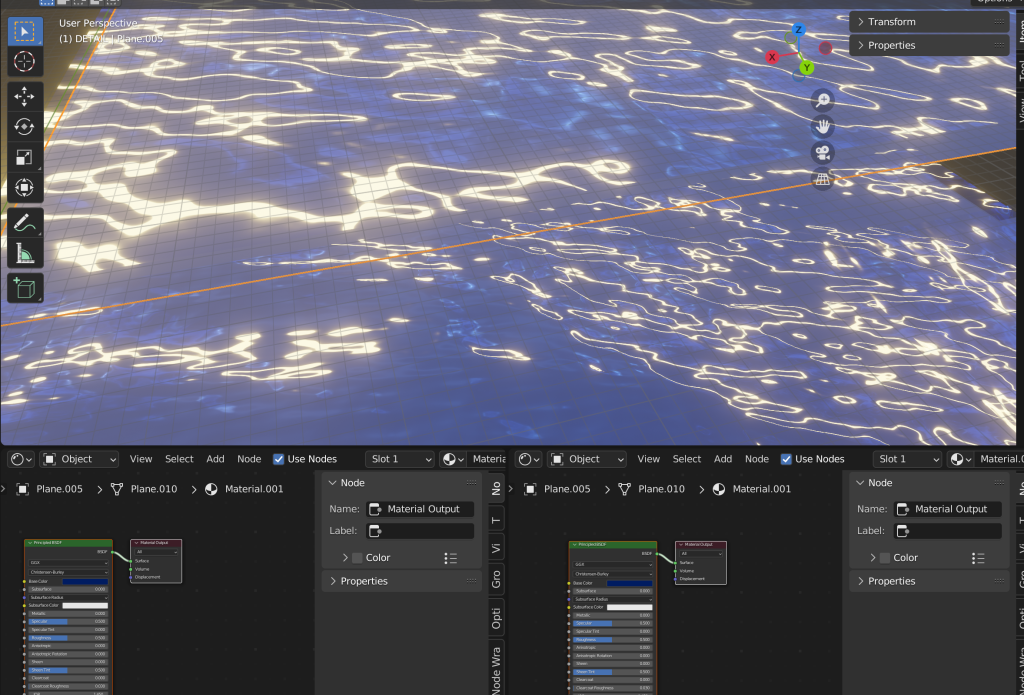Select the Add Cube tool
This screenshot has height=695, width=1024.
[x=25, y=288]
